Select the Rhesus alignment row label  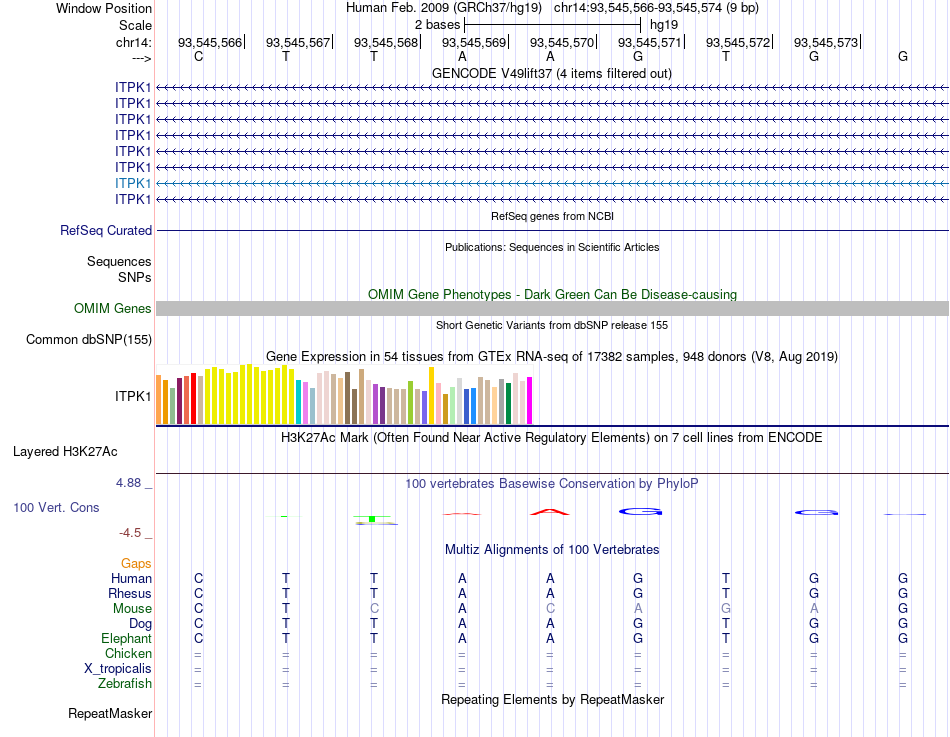tap(130, 594)
